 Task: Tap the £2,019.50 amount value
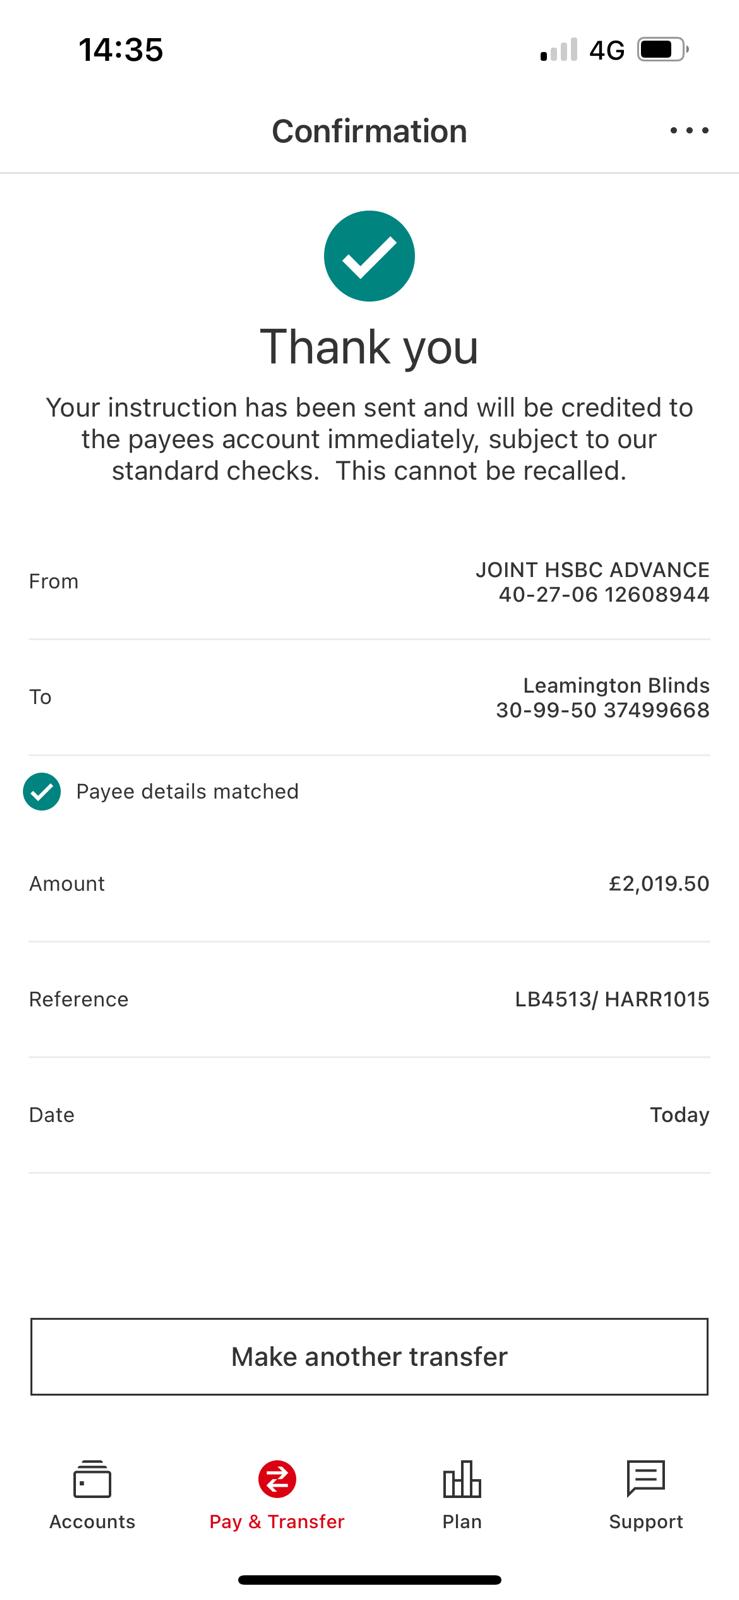659,884
